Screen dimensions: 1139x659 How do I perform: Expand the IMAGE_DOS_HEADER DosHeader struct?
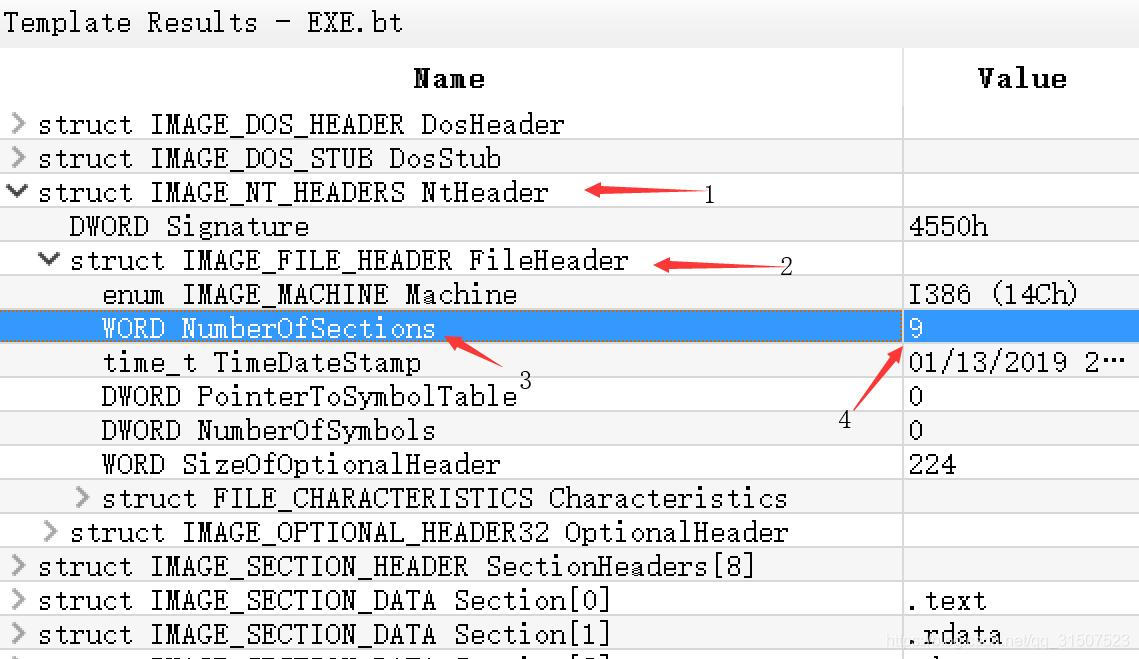point(18,124)
